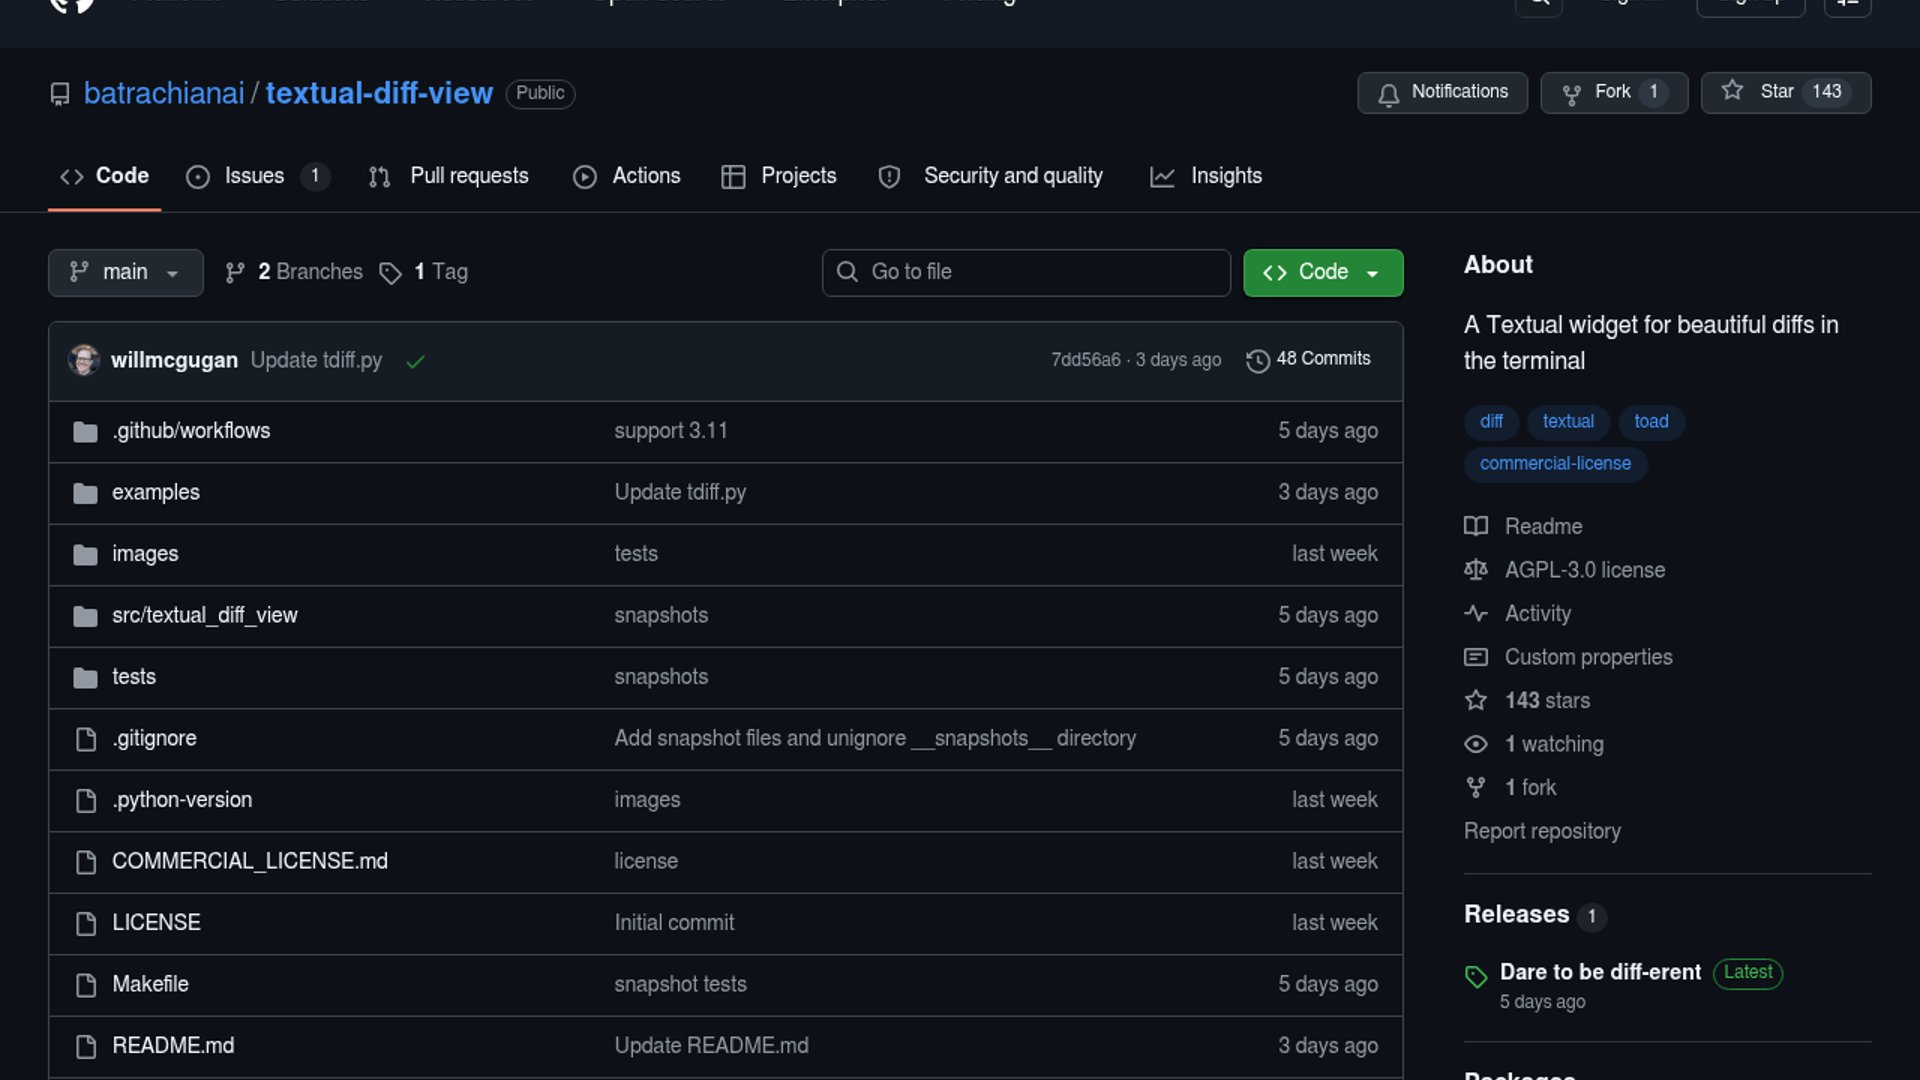Click the green commit status checkmark

pyautogui.click(x=415, y=361)
